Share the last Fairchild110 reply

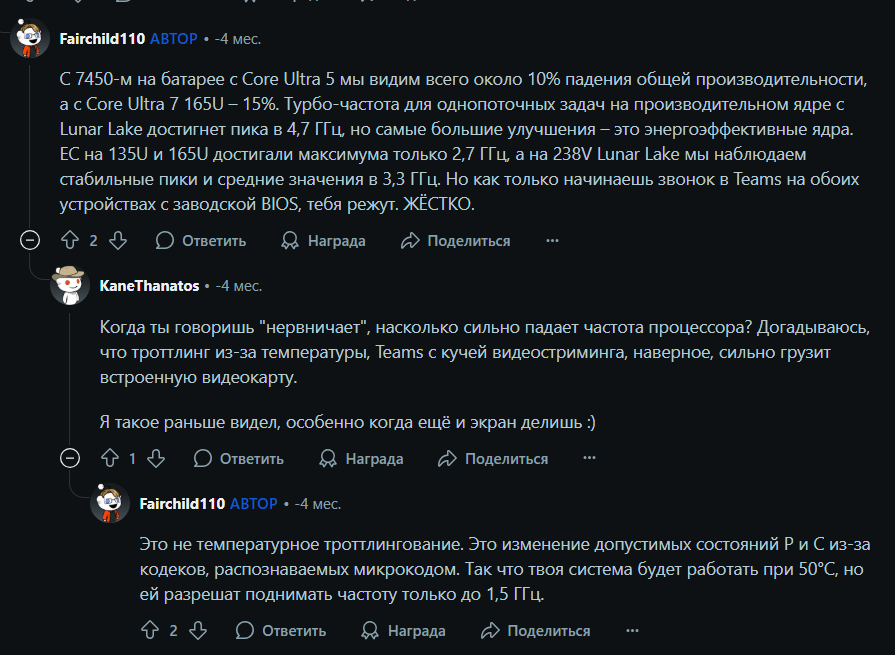536,631
